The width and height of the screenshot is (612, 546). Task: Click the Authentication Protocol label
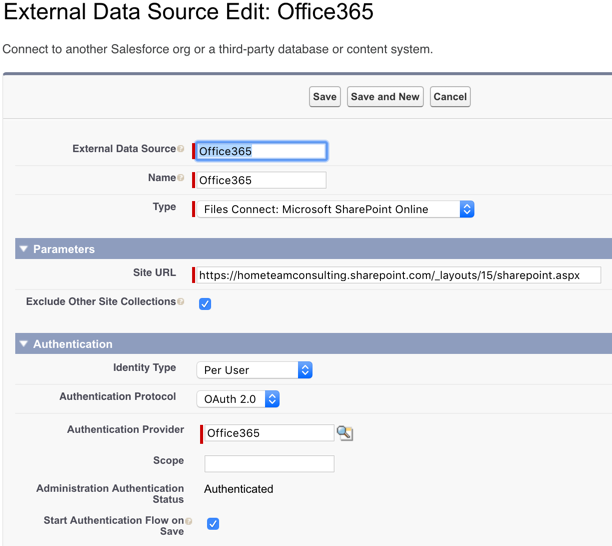[117, 397]
